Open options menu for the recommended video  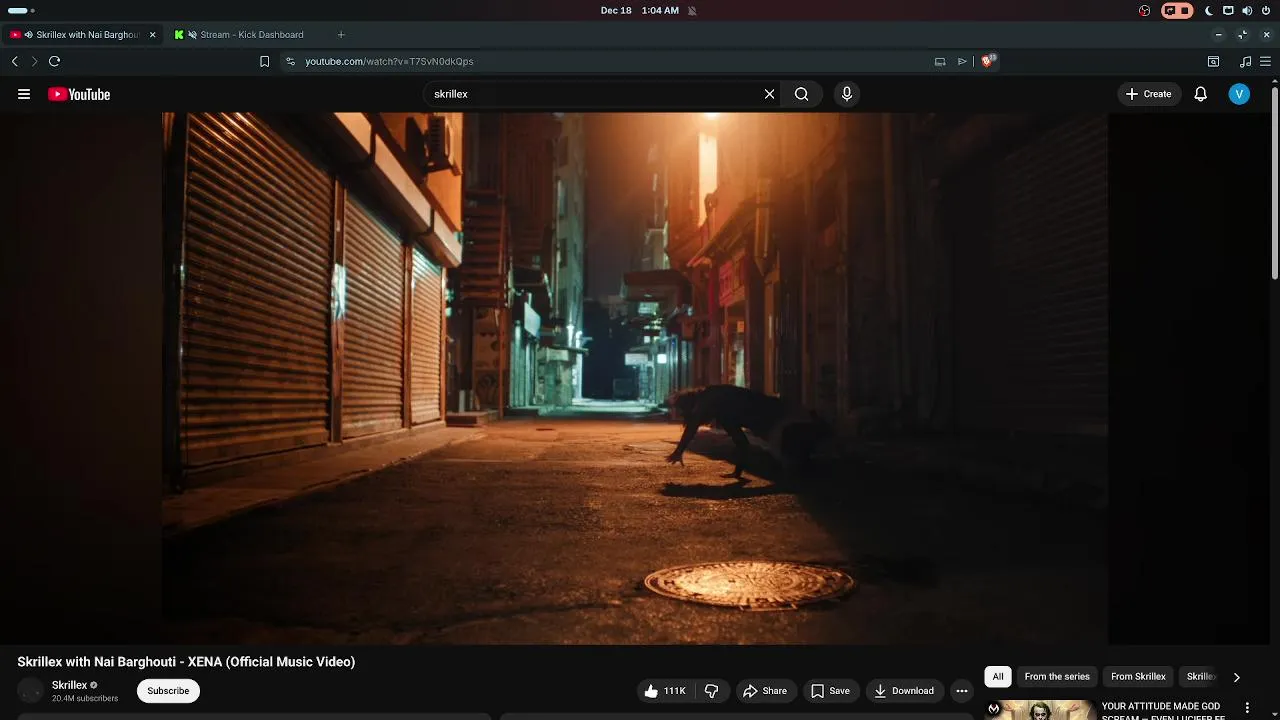pos(1247,707)
